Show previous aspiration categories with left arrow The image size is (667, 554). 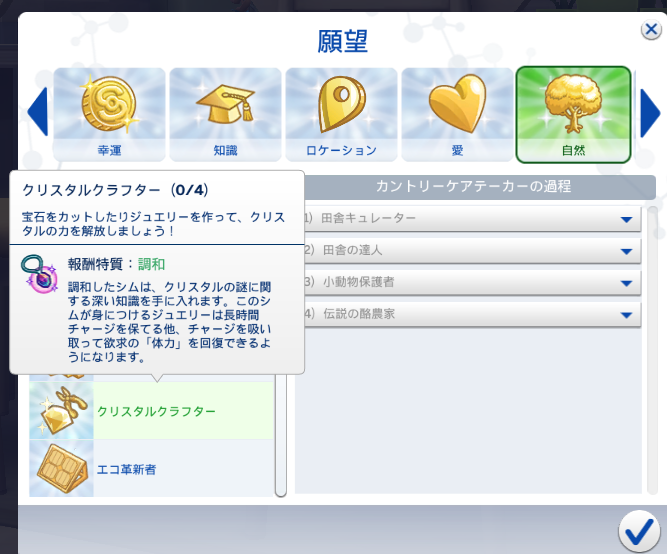click(x=38, y=112)
